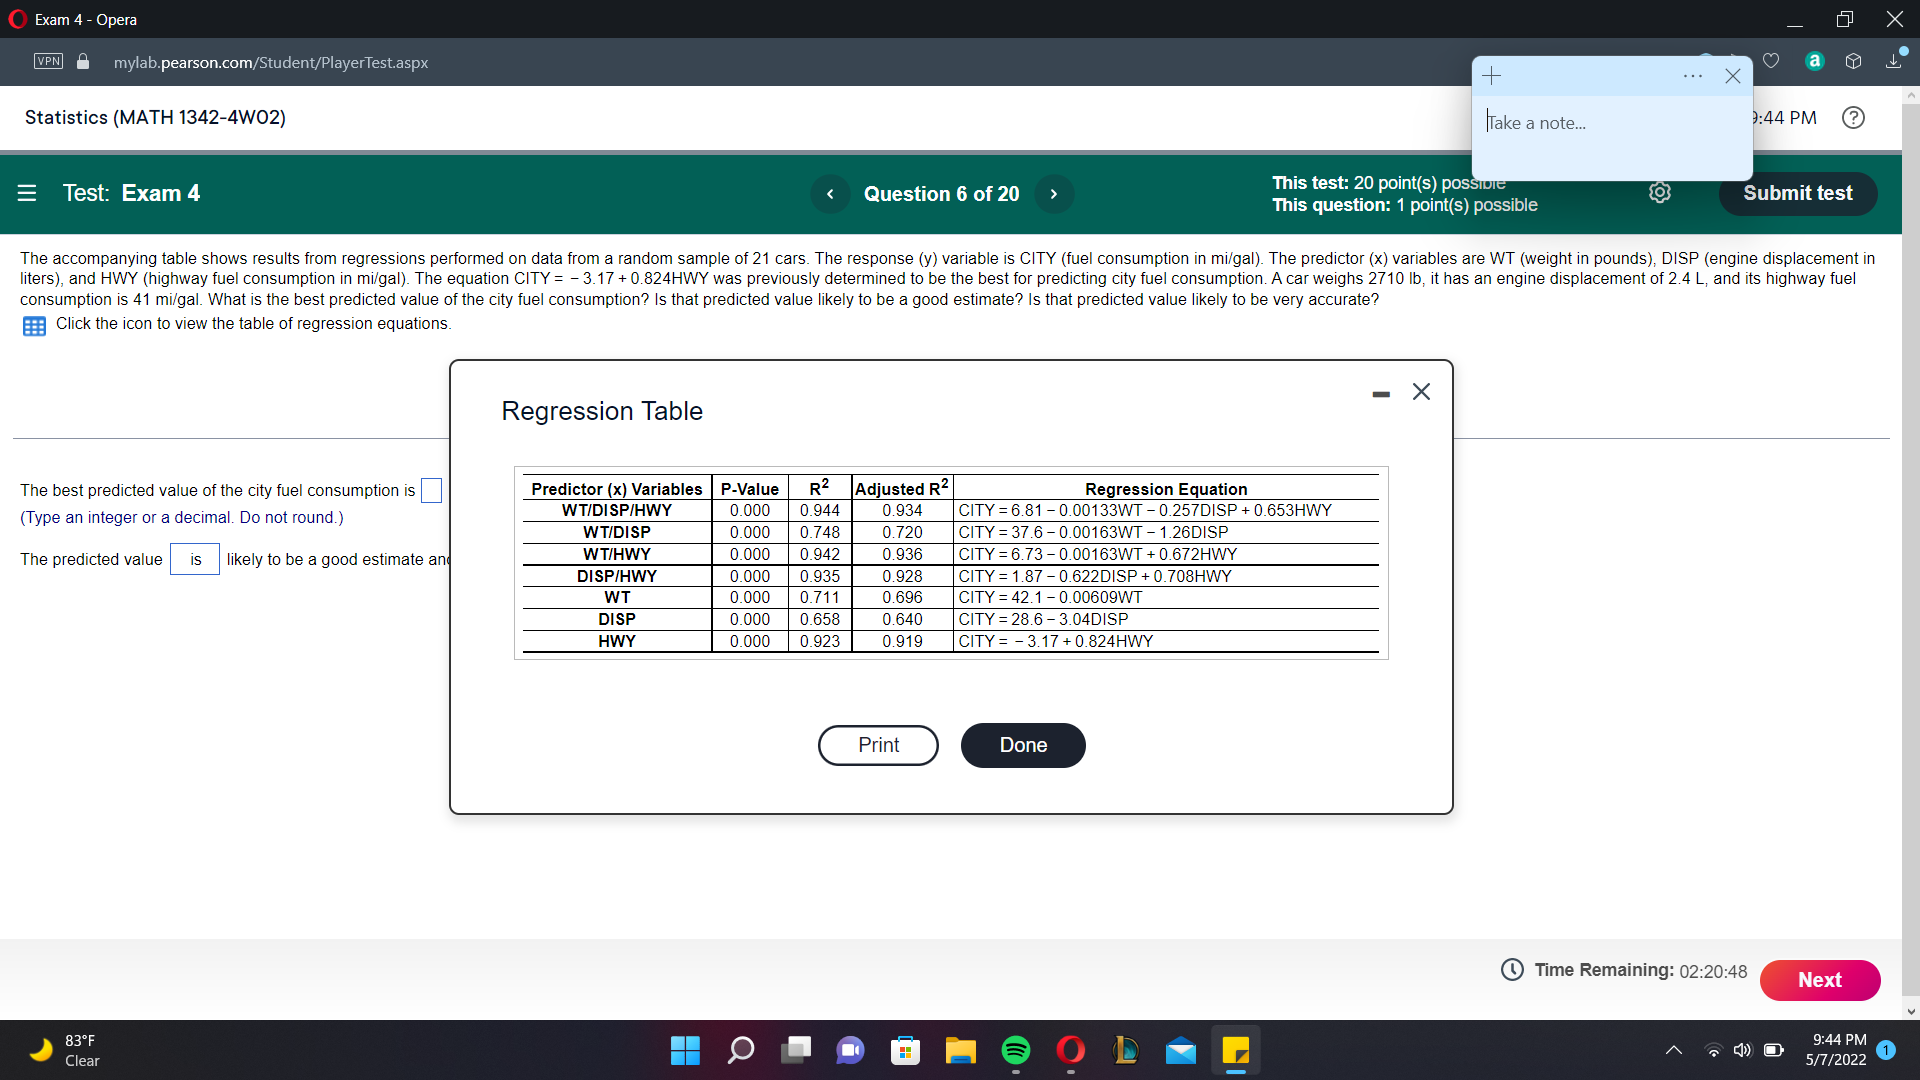Click the city fuel consumption answer box

pyautogui.click(x=431, y=490)
